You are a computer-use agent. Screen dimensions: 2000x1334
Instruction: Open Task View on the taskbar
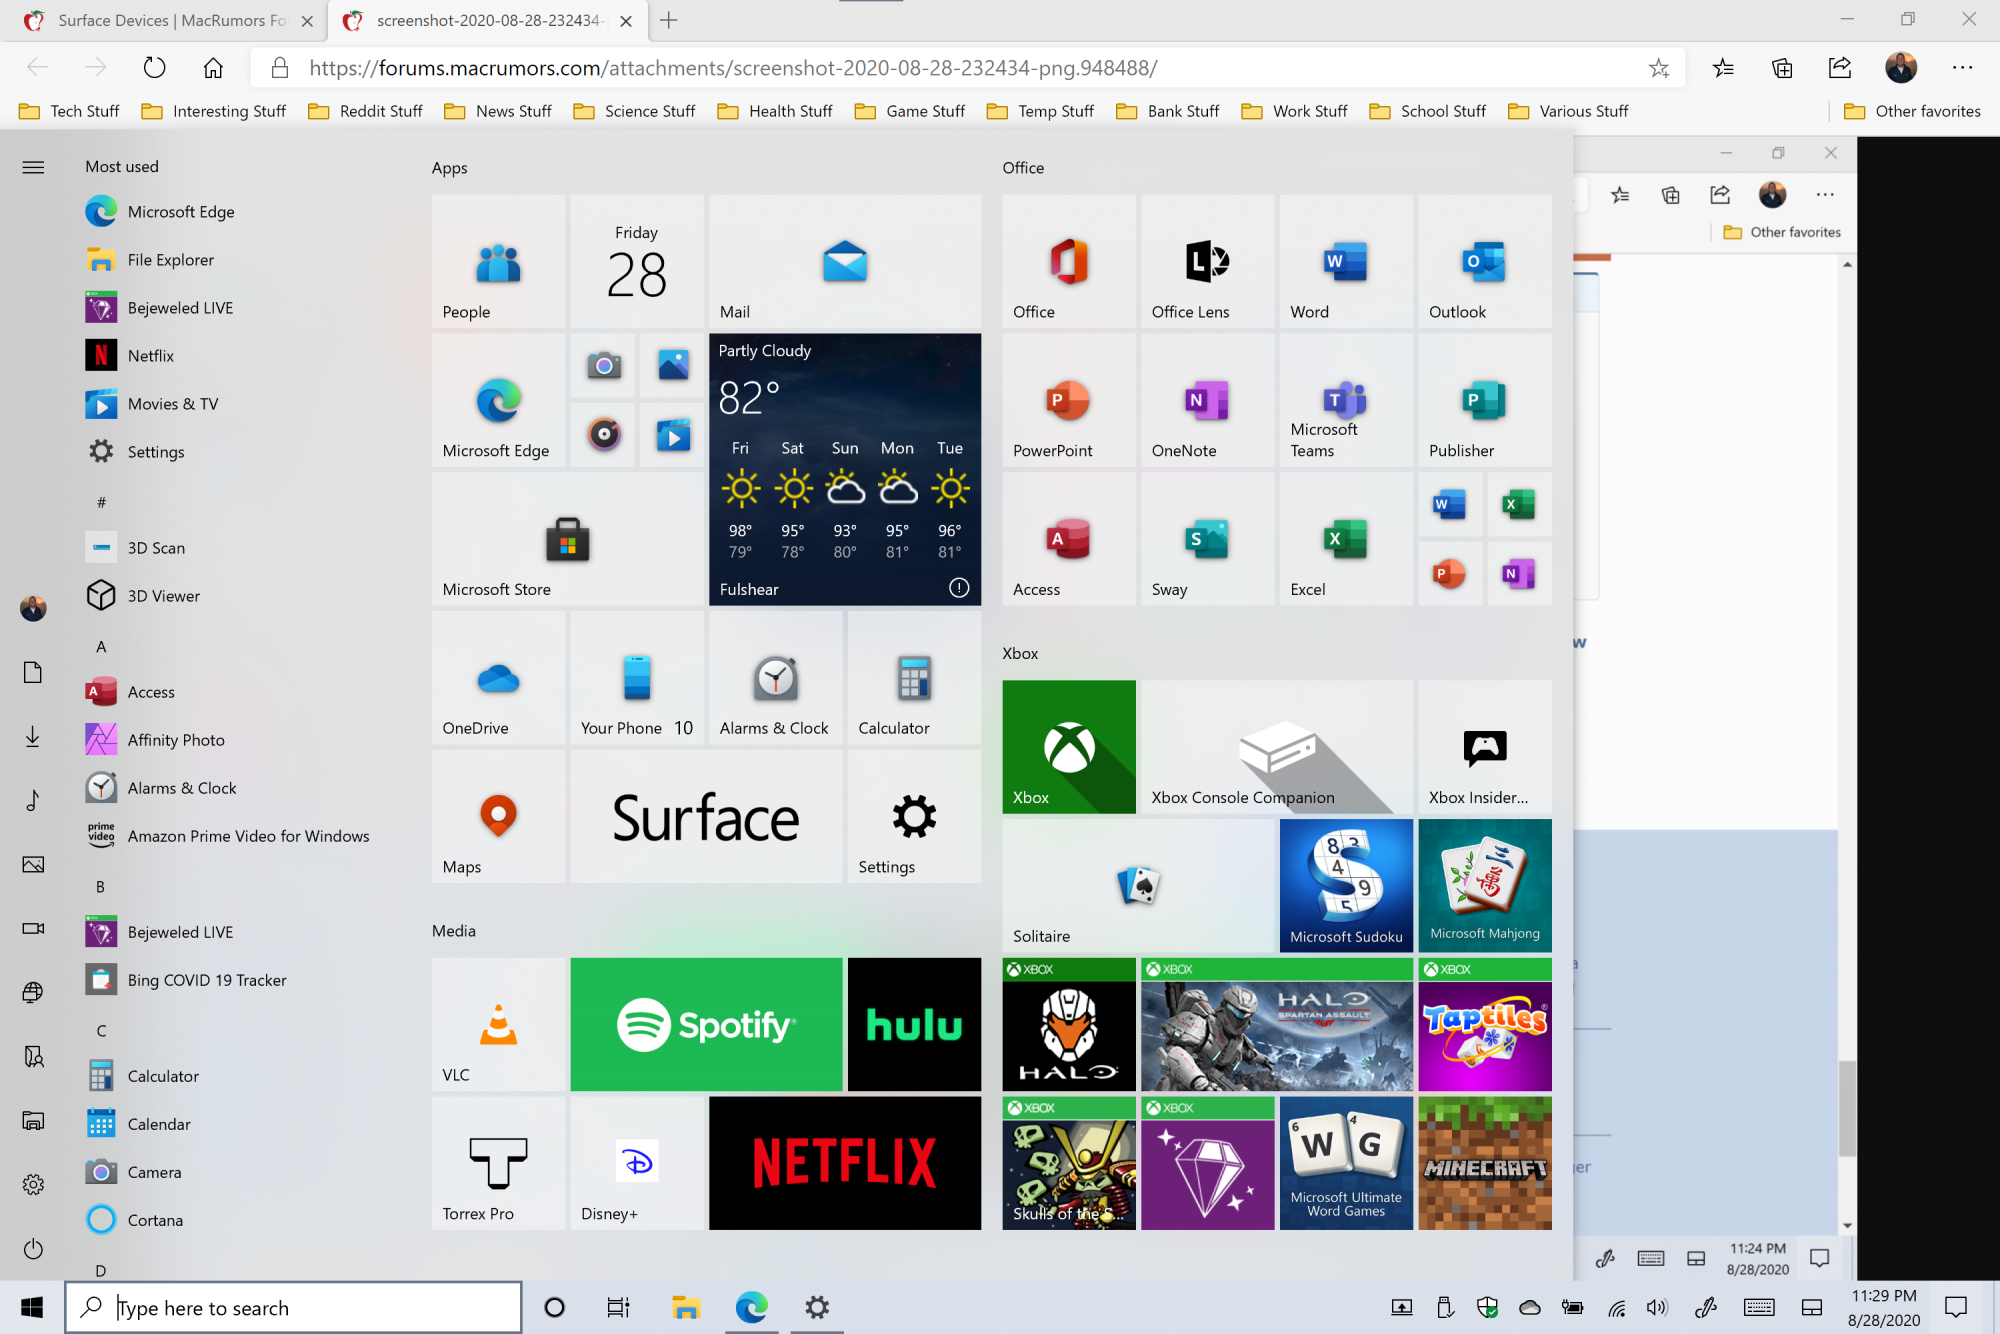pyautogui.click(x=618, y=1307)
